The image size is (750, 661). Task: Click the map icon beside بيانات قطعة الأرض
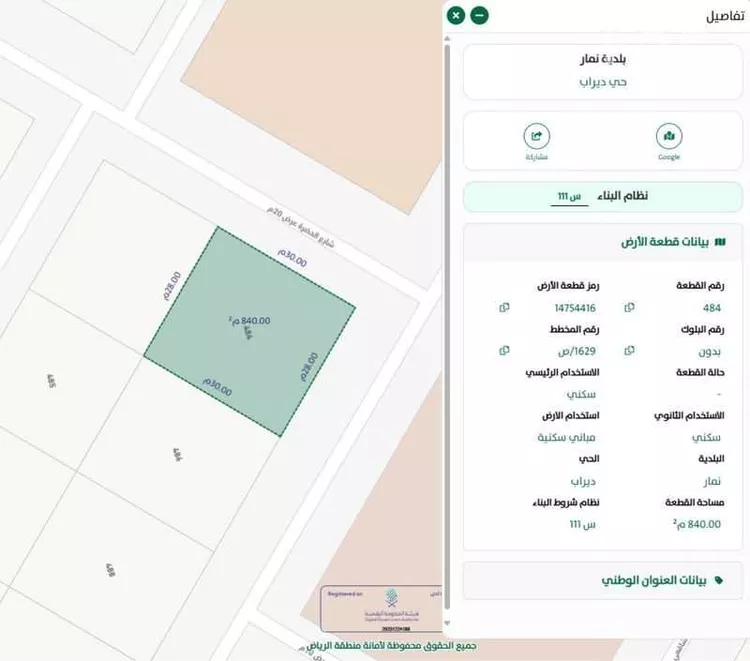(720, 242)
